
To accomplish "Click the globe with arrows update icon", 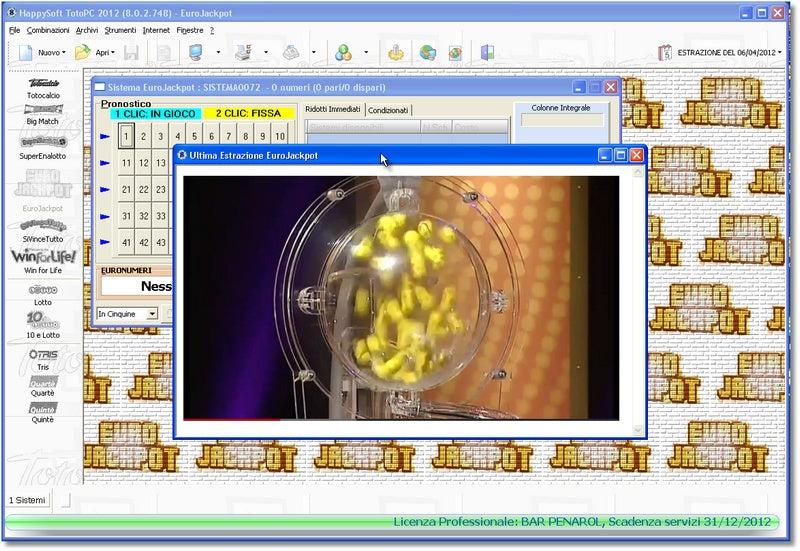I will click(455, 53).
